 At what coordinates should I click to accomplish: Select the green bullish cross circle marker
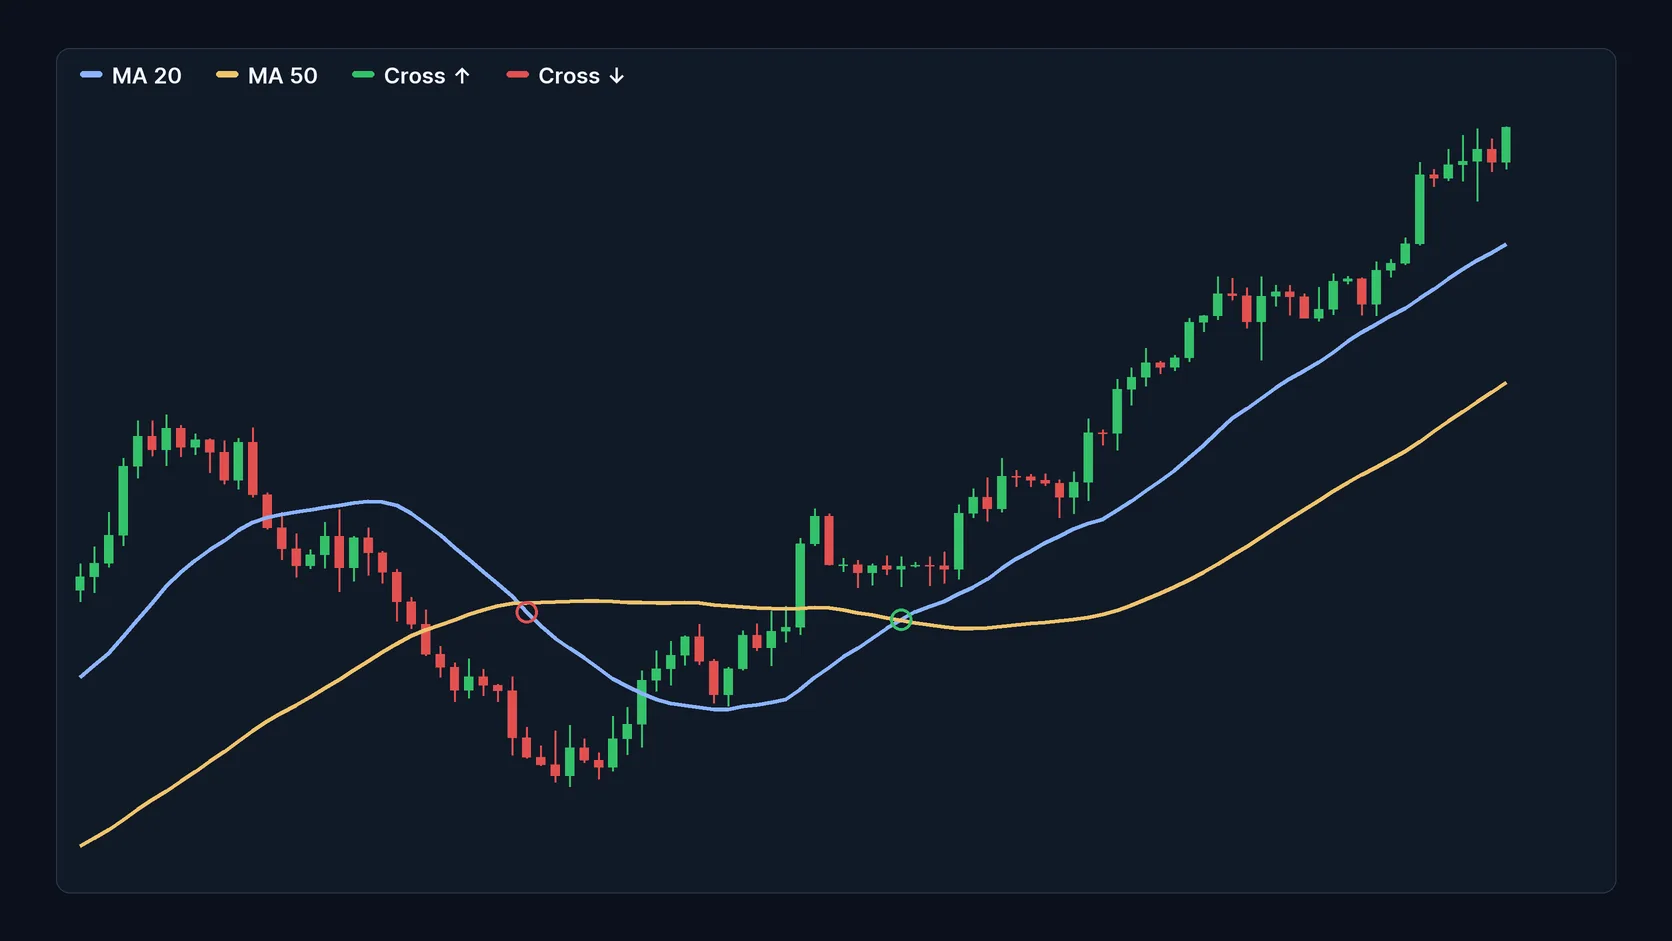901,620
